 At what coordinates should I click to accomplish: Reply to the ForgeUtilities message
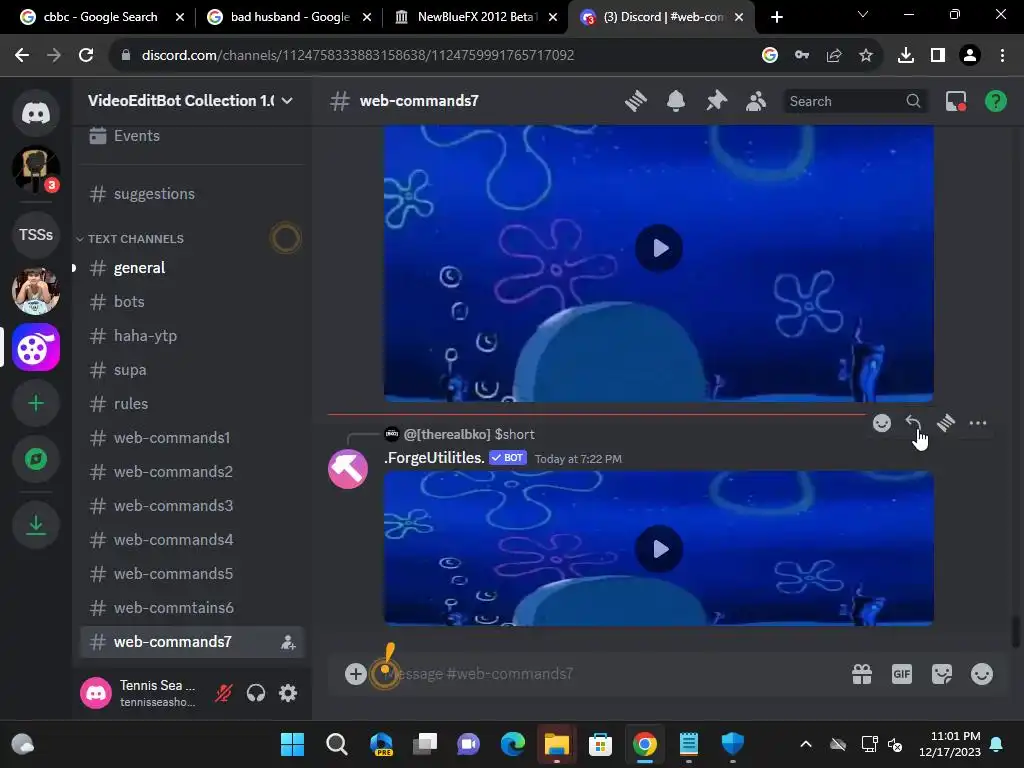[914, 423]
